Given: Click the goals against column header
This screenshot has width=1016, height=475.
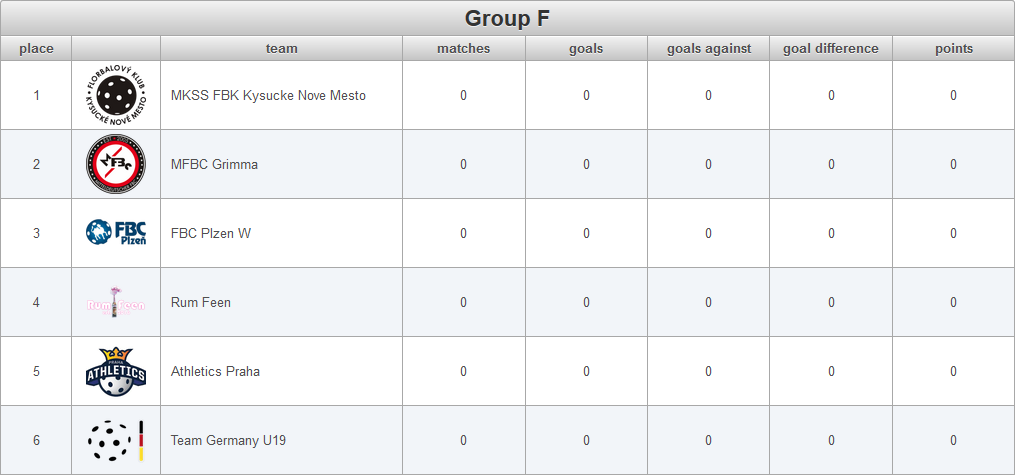Looking at the screenshot, I should pyautogui.click(x=709, y=49).
